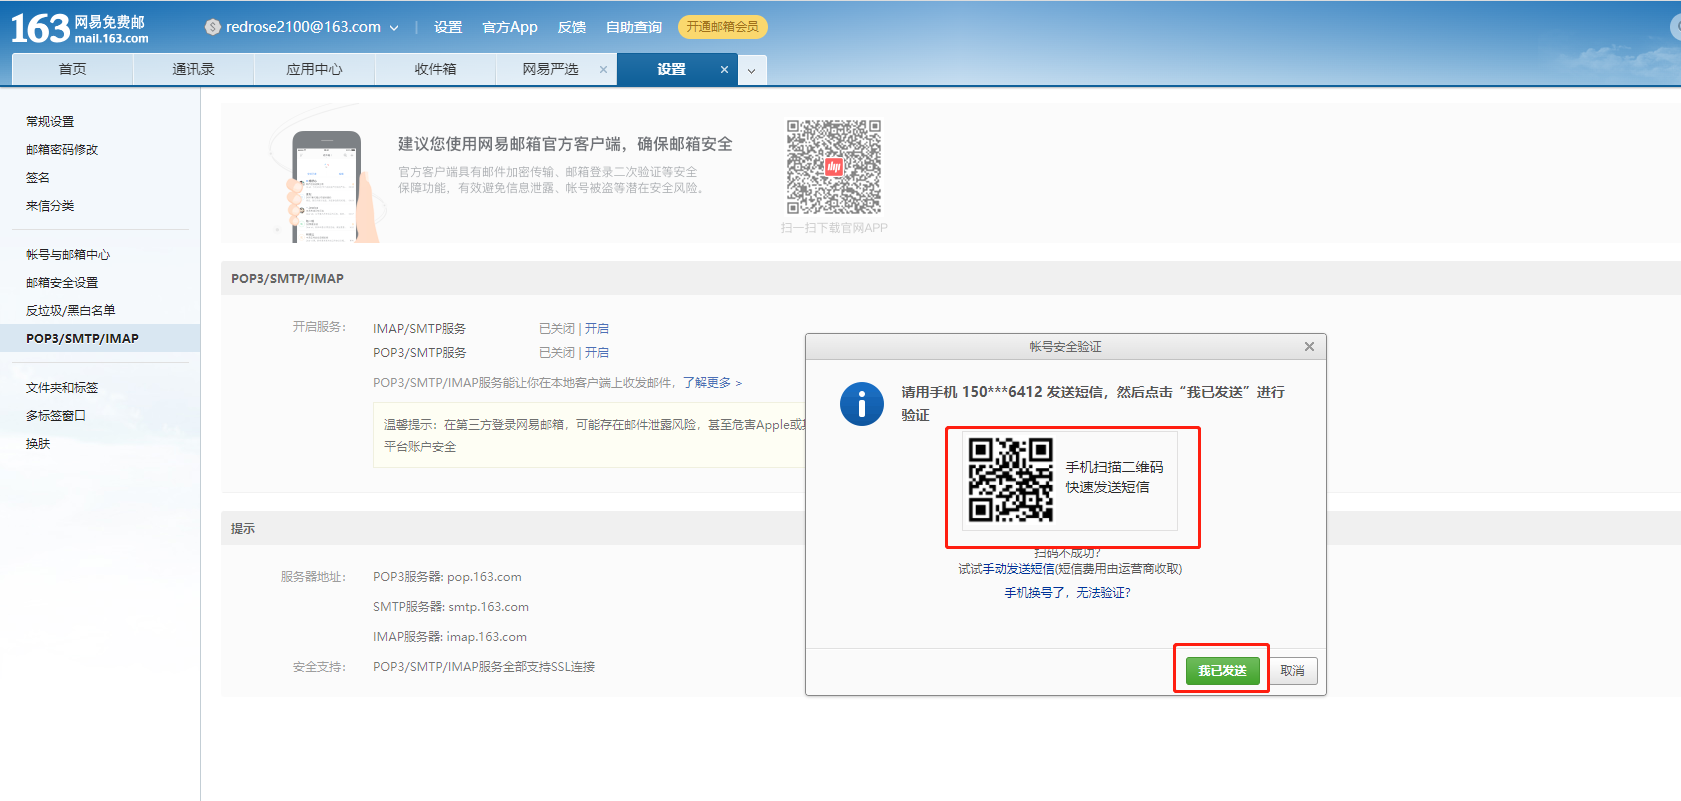
Task: Click 取消 in the verification dialog
Action: (1292, 670)
